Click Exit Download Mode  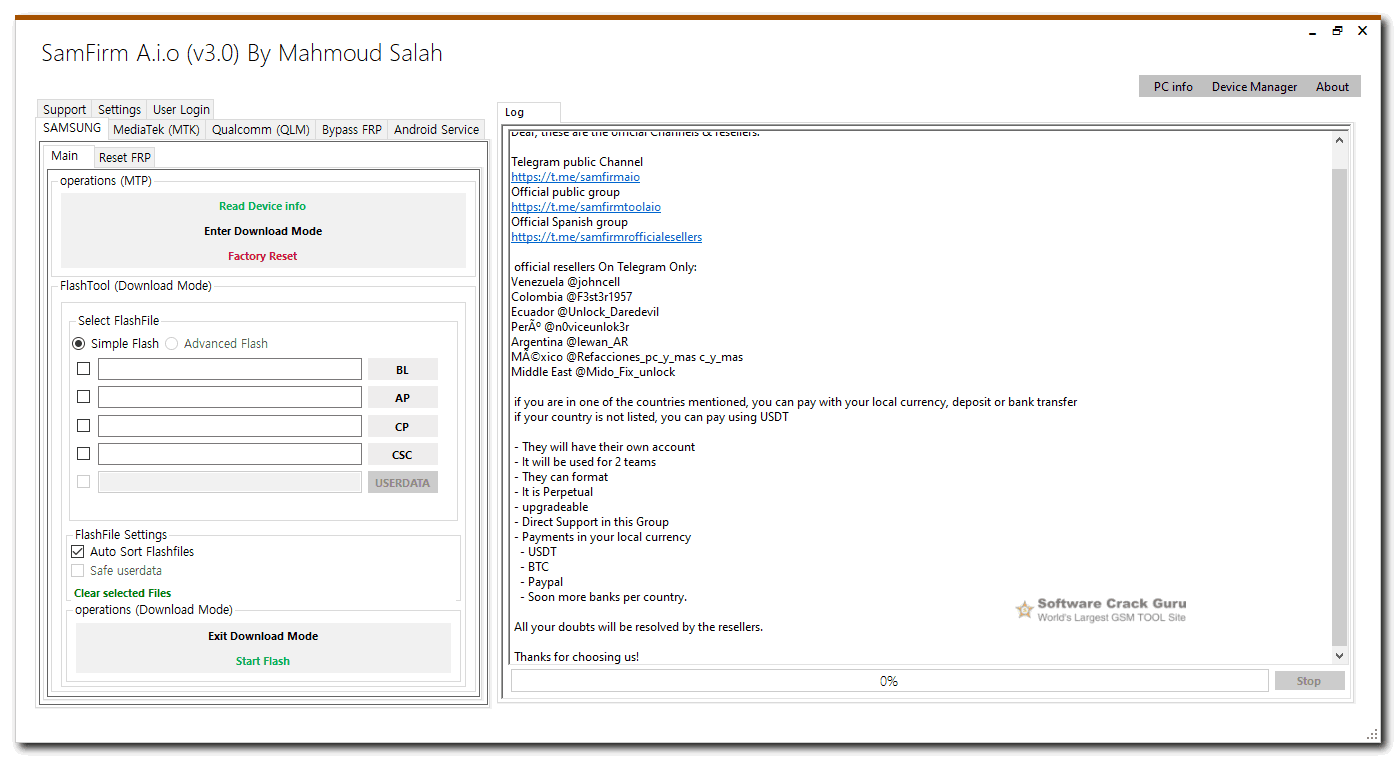click(x=263, y=636)
